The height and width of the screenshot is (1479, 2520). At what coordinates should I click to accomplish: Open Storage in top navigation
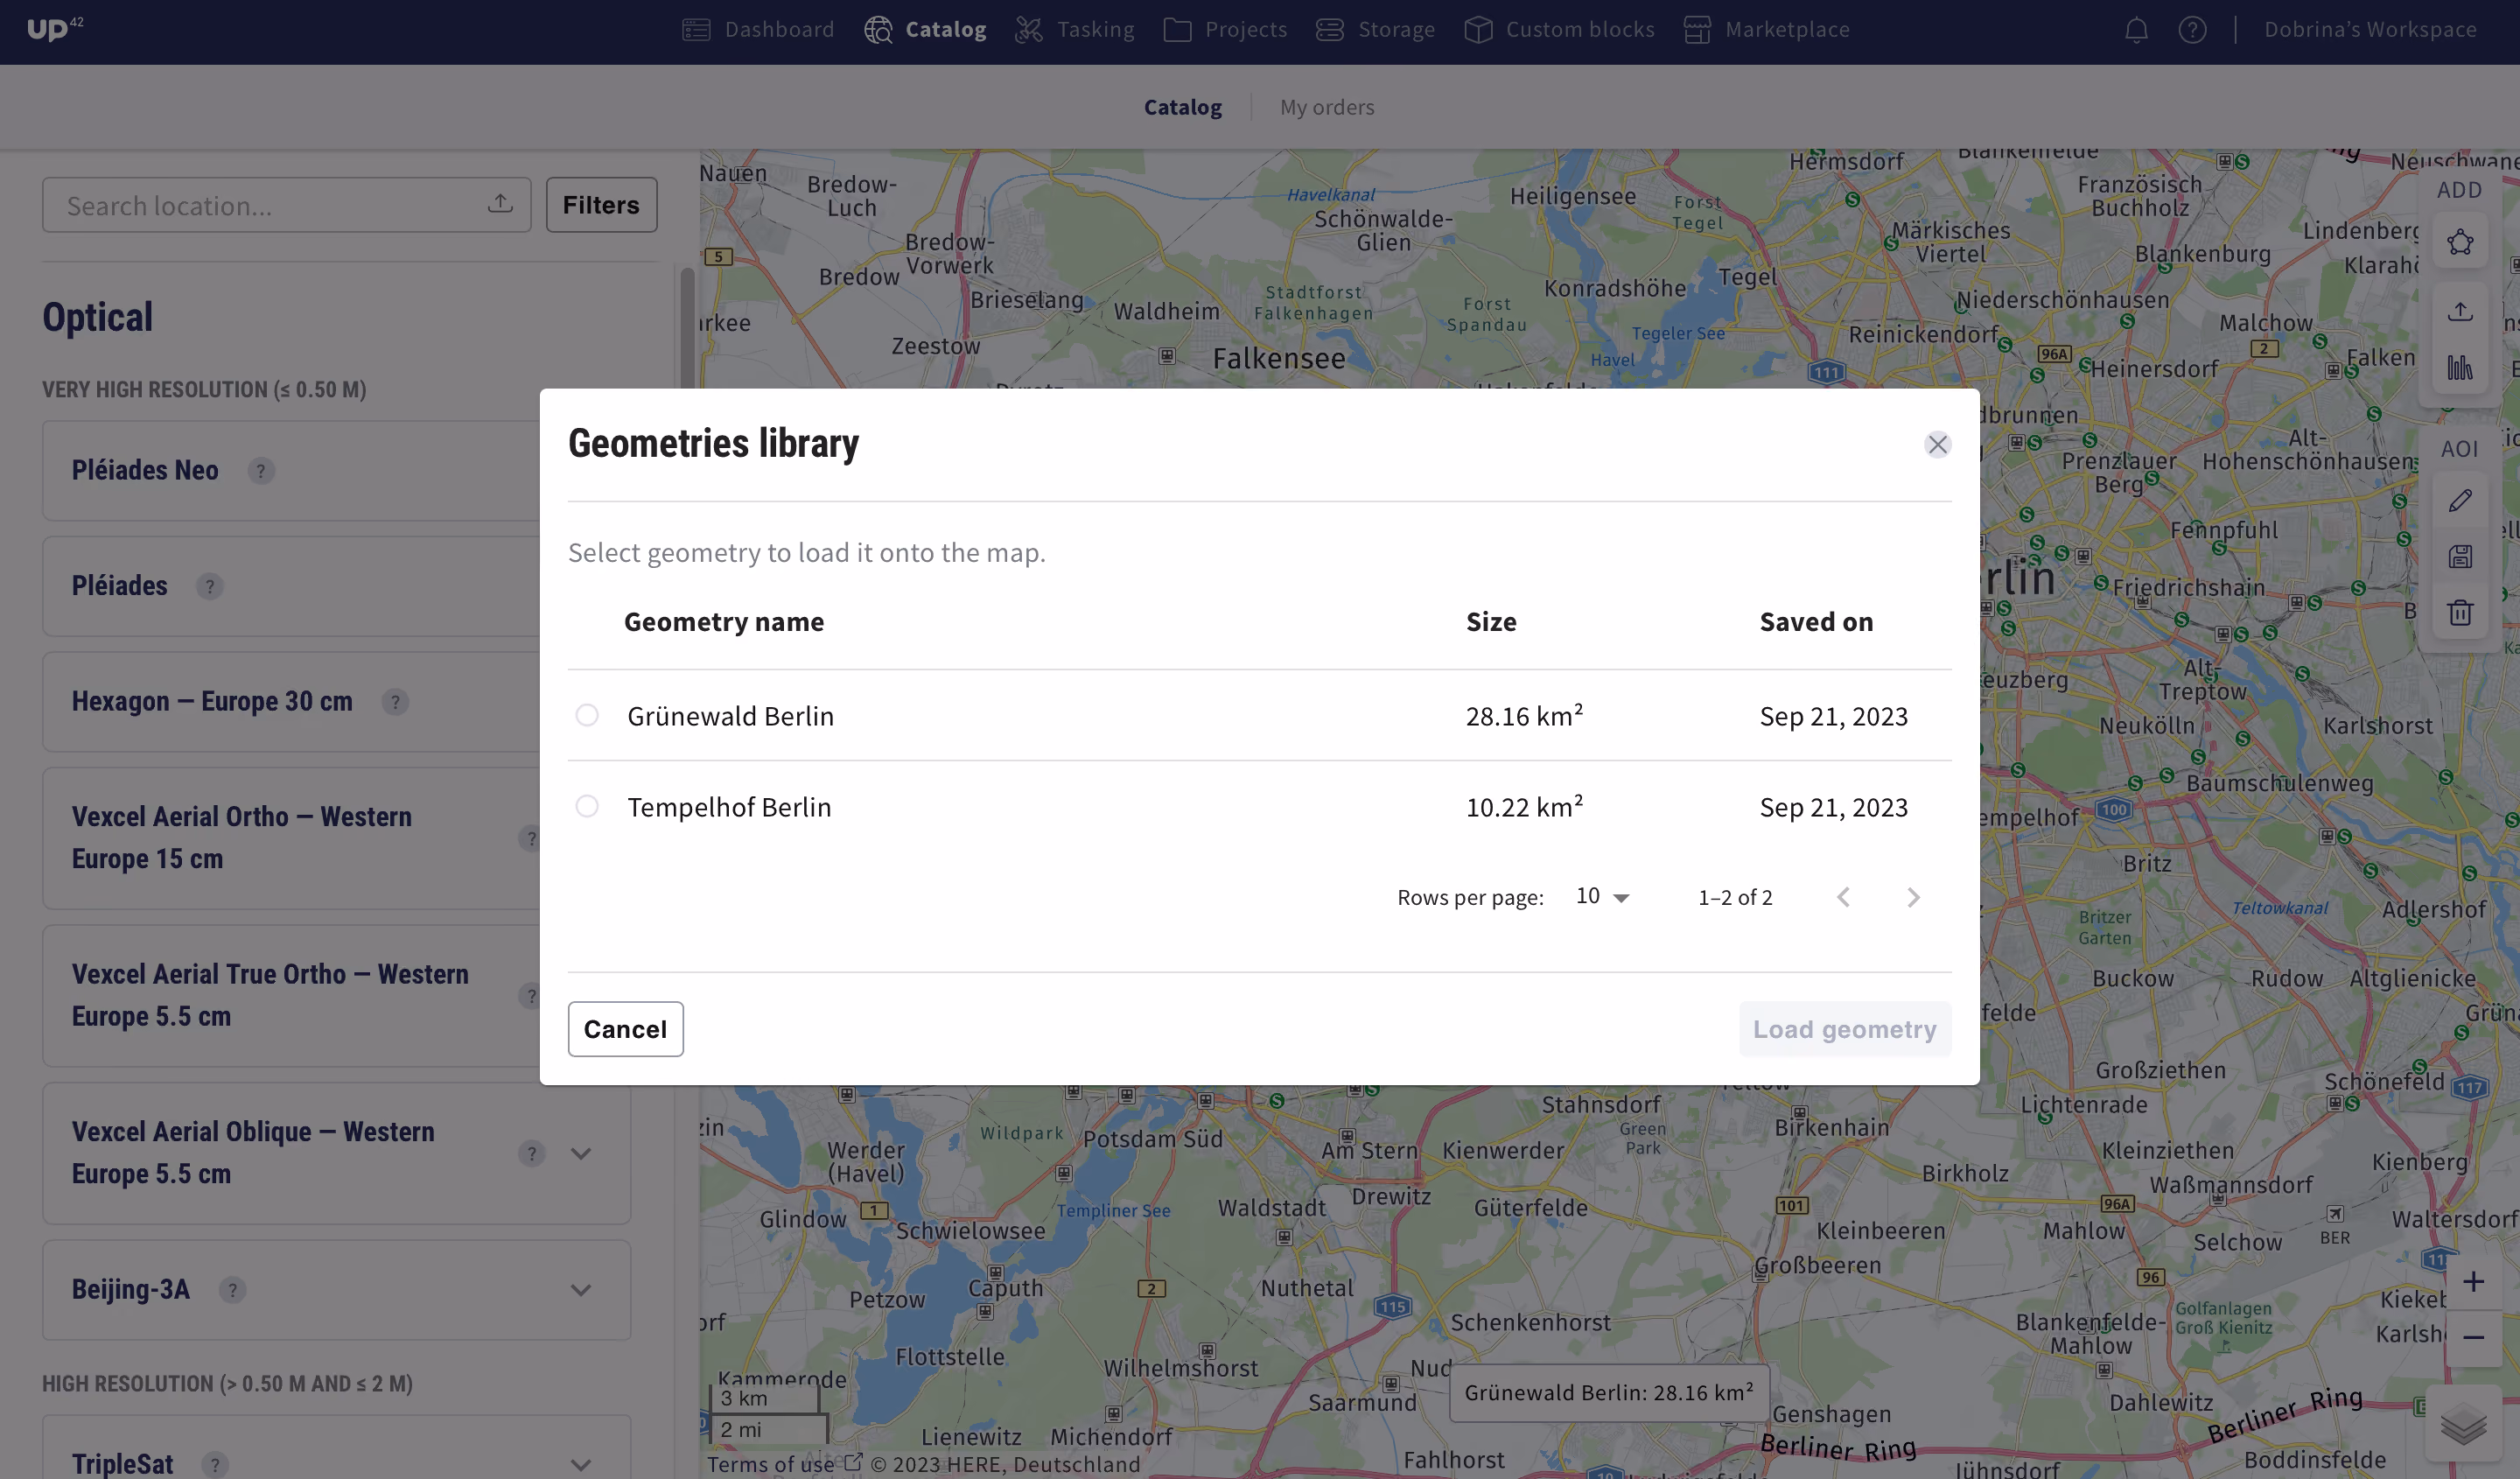[x=1375, y=30]
